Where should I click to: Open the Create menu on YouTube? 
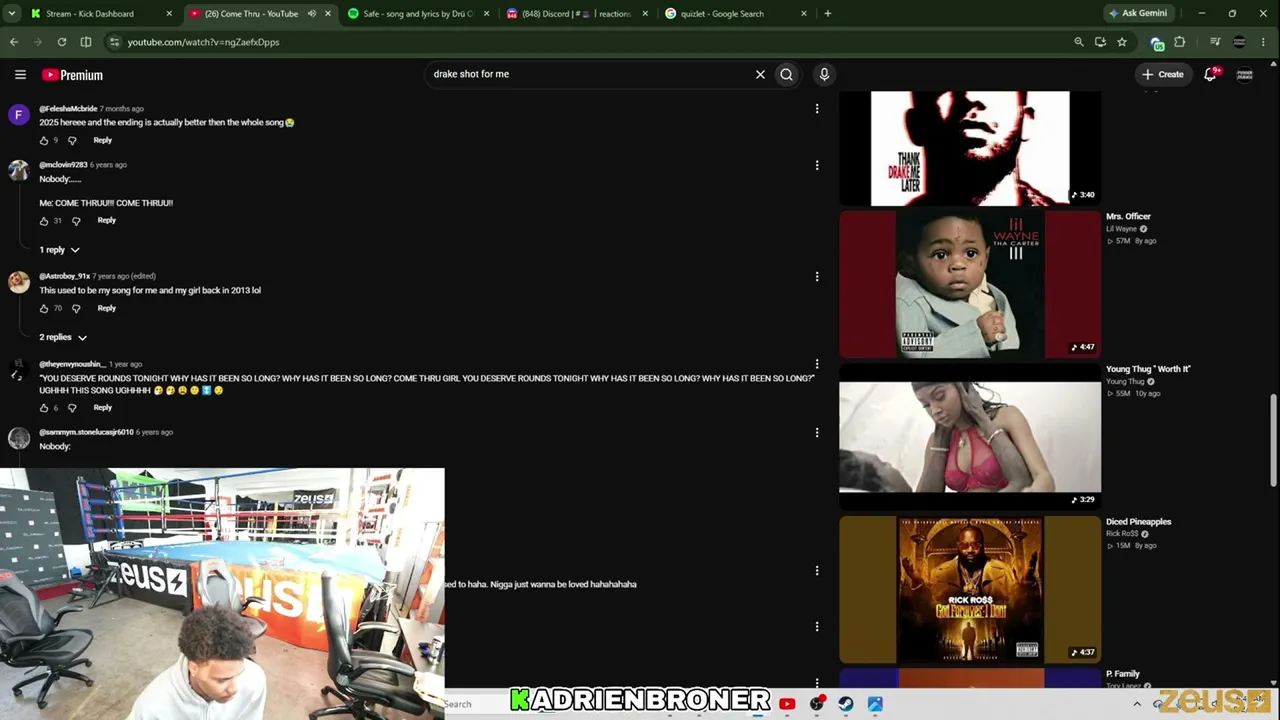pos(1163,74)
